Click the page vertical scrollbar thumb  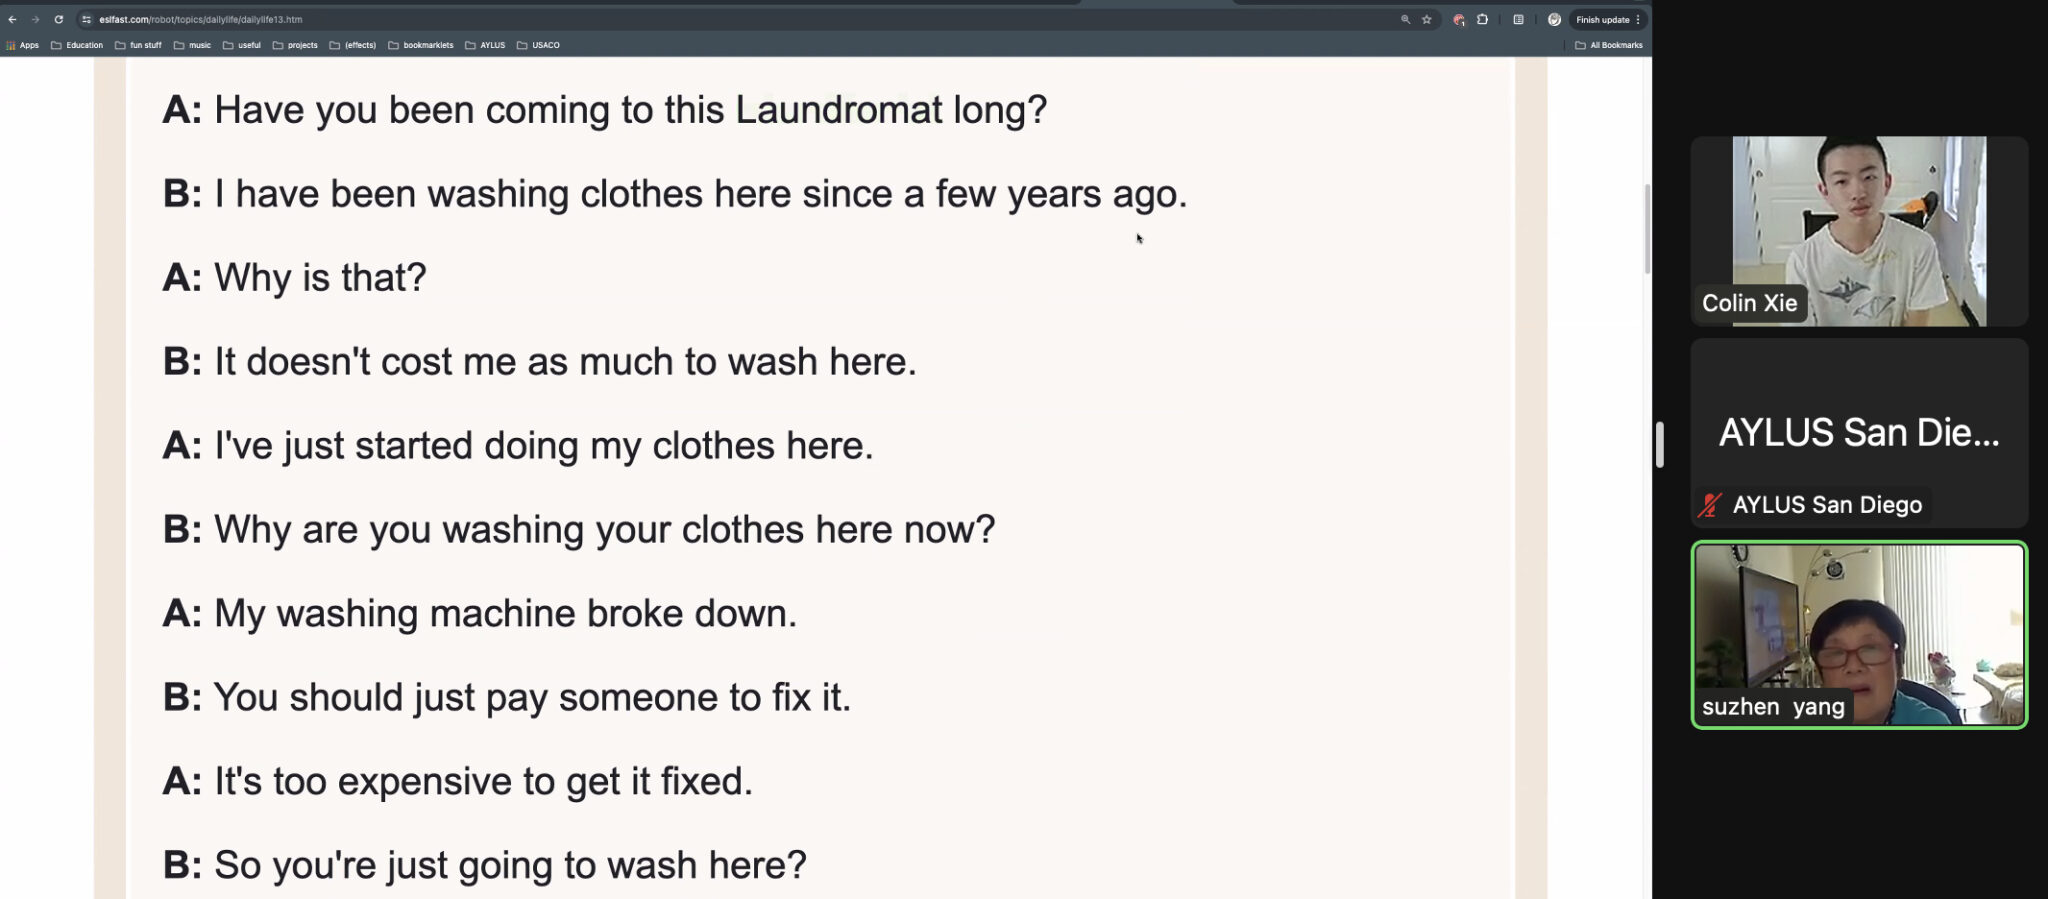point(1647,229)
